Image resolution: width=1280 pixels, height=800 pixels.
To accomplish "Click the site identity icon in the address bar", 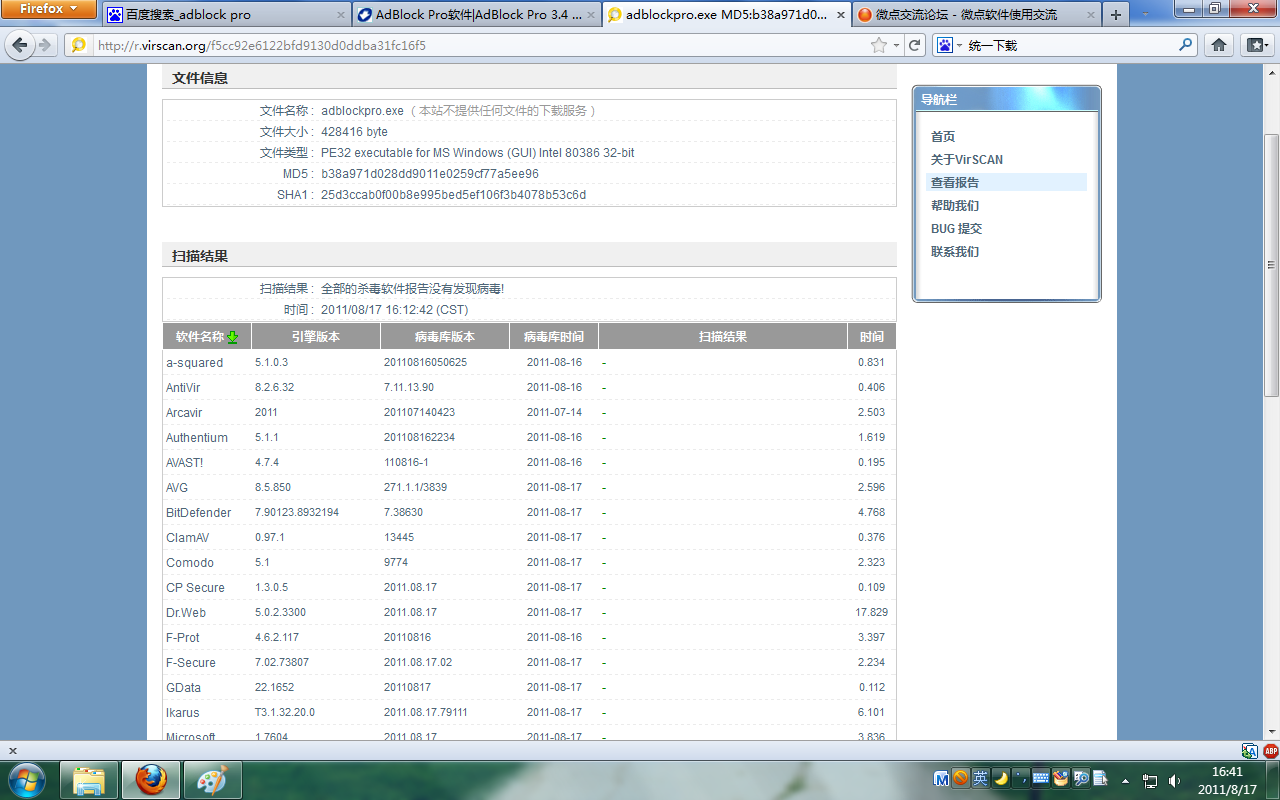I will pyautogui.click(x=79, y=45).
